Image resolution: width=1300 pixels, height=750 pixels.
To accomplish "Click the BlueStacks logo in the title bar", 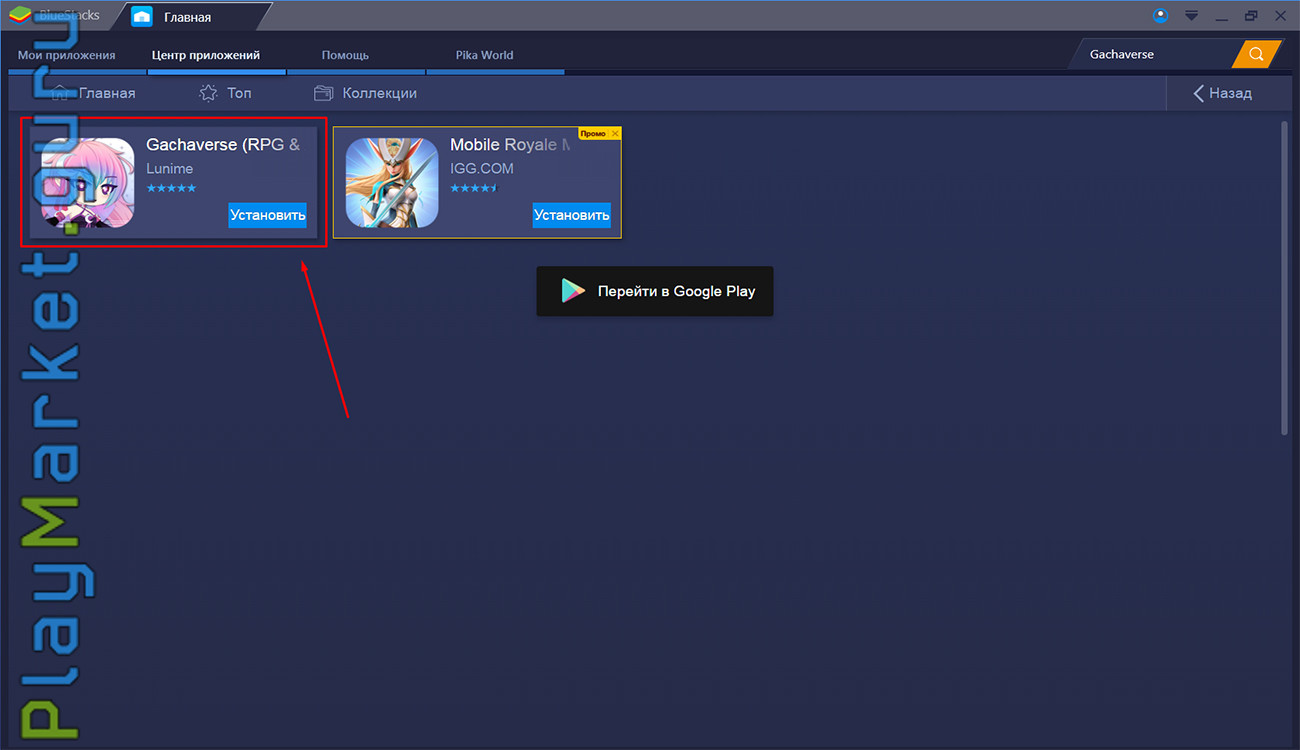I will click(x=19, y=16).
